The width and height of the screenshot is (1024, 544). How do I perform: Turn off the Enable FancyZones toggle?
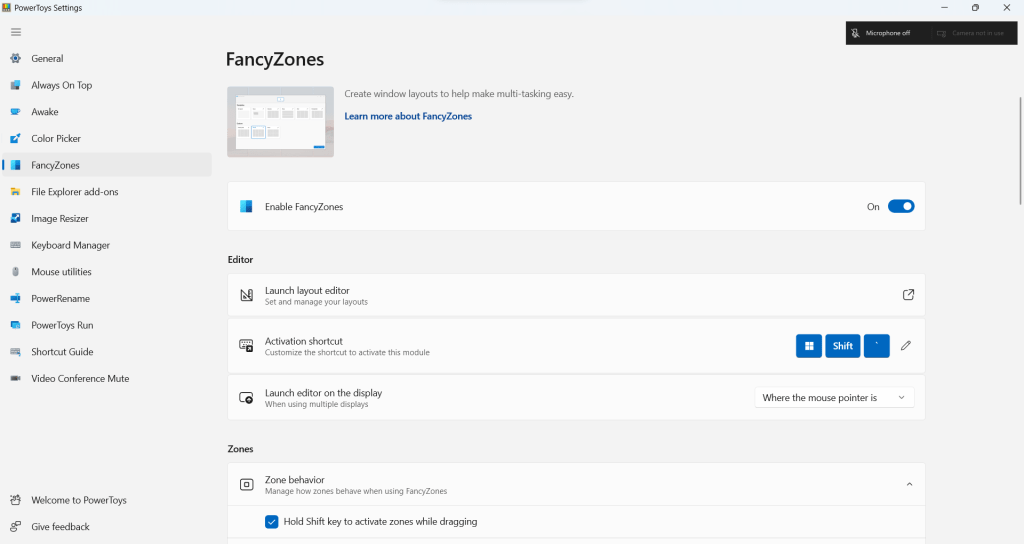pyautogui.click(x=901, y=206)
